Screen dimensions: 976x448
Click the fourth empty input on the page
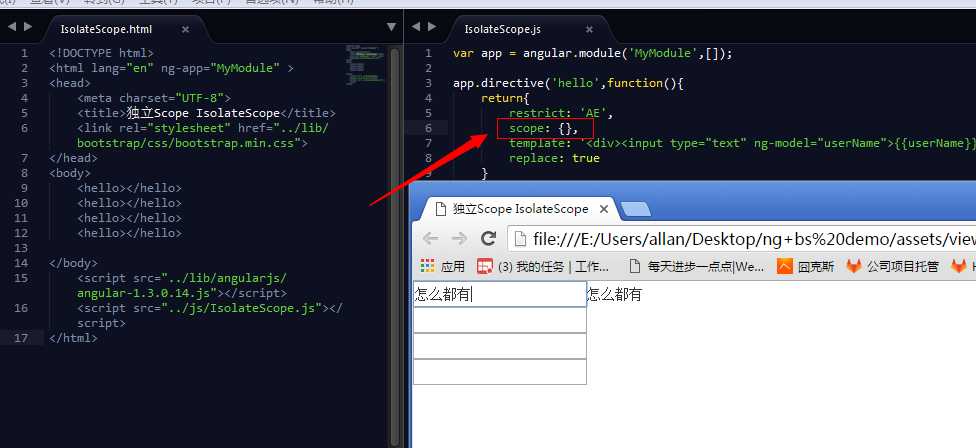point(500,371)
